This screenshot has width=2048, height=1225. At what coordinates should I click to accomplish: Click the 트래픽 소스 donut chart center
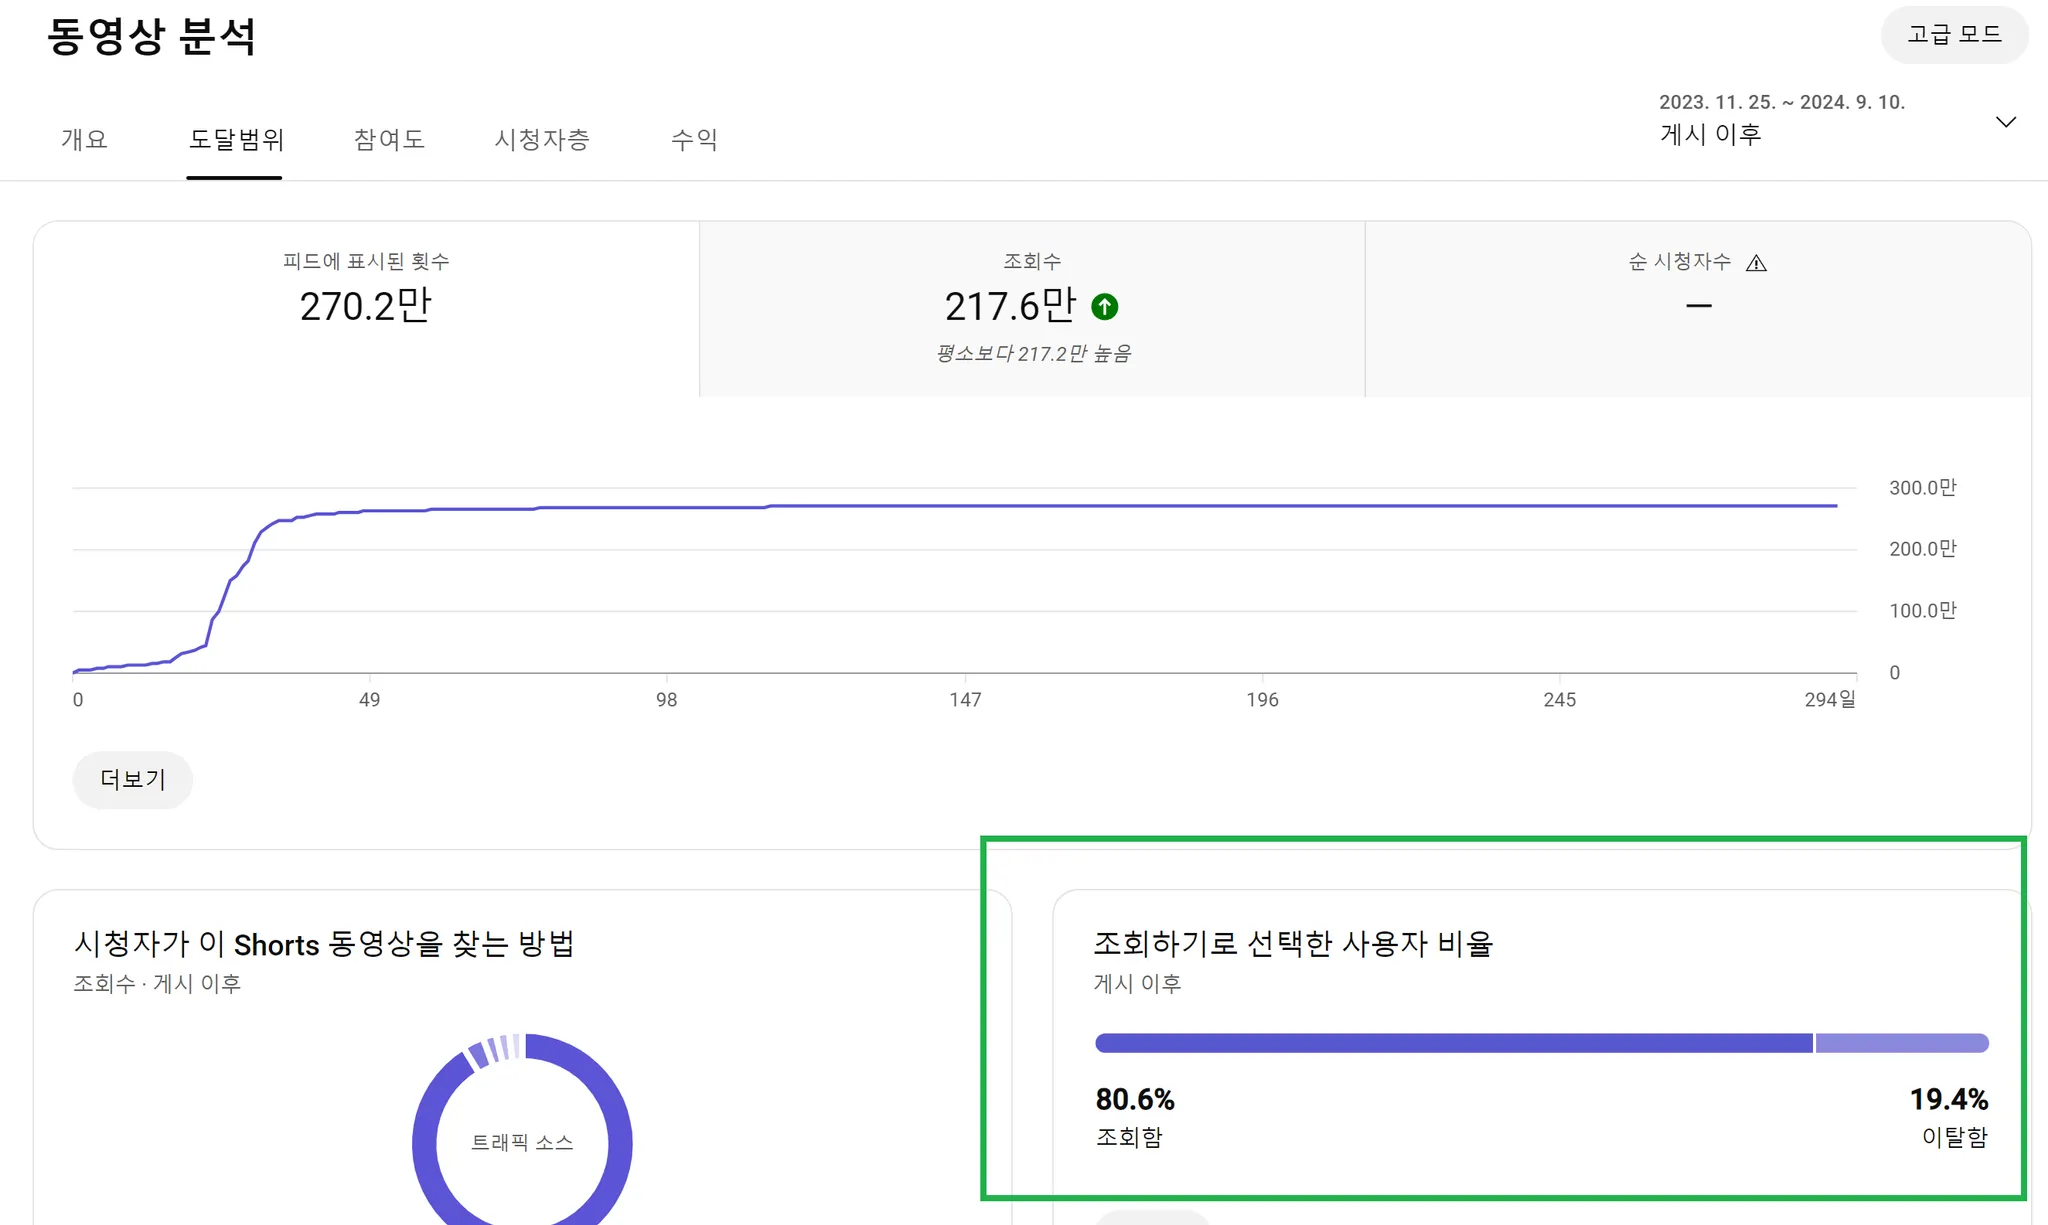[522, 1142]
